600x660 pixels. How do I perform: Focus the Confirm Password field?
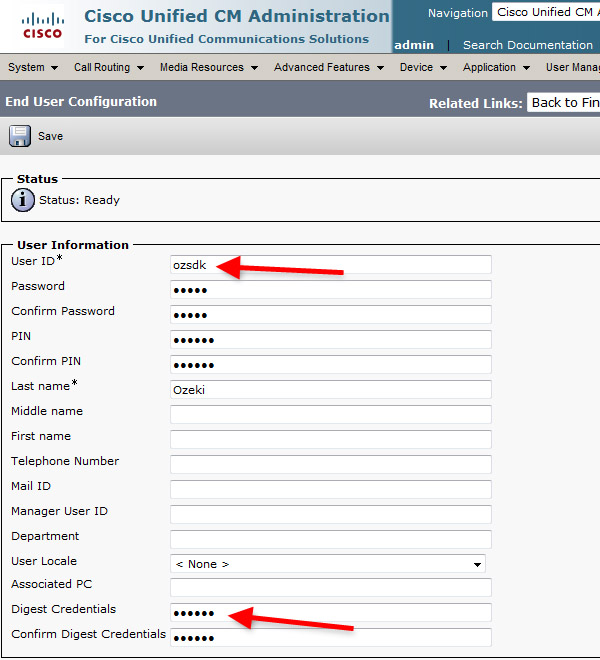(x=331, y=315)
